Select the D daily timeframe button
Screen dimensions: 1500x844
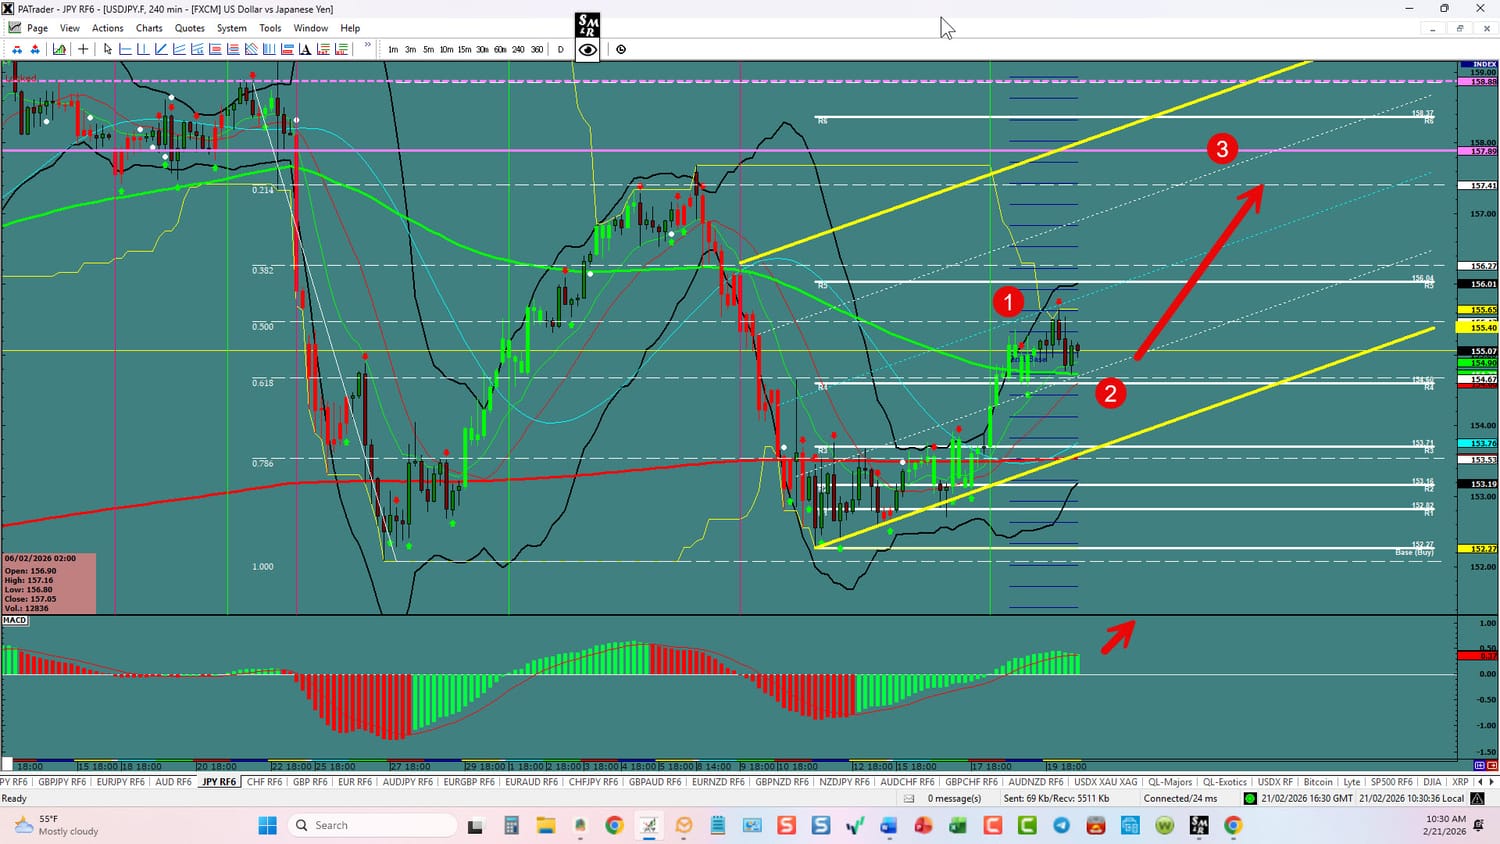pos(560,49)
